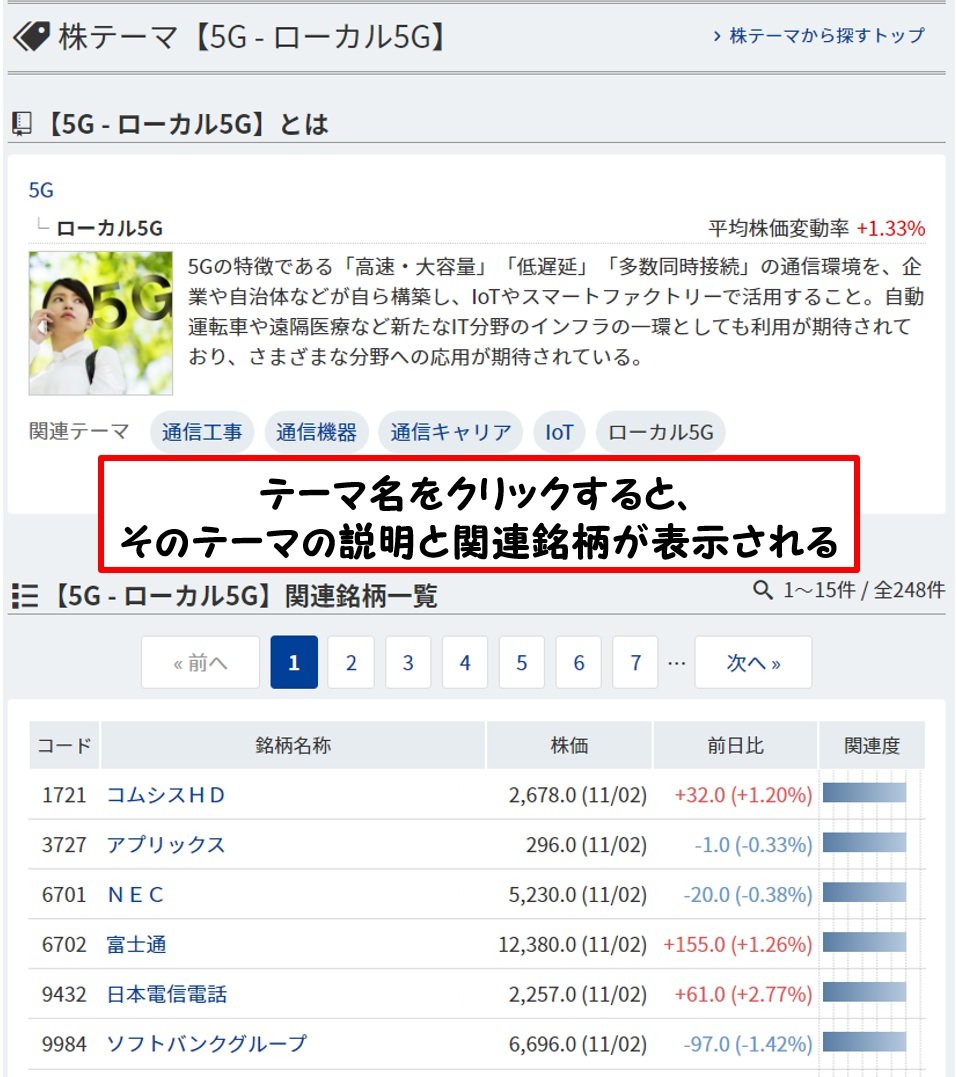The image size is (957, 1077).
Task: Go to pagination page 5
Action: click(x=522, y=662)
